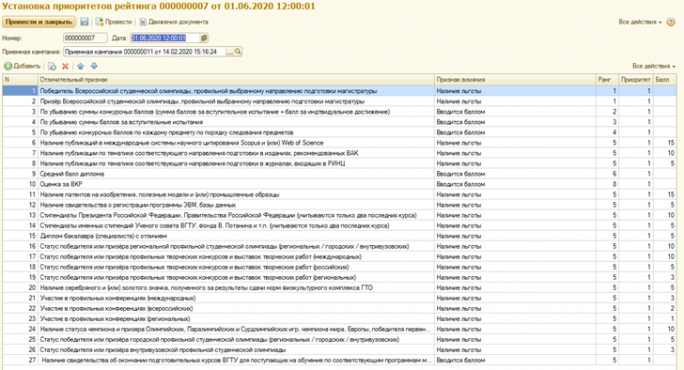This screenshot has width=684, height=370.
Task: Select row 'Наличие патентов на изобретения'
Action: click(x=339, y=195)
